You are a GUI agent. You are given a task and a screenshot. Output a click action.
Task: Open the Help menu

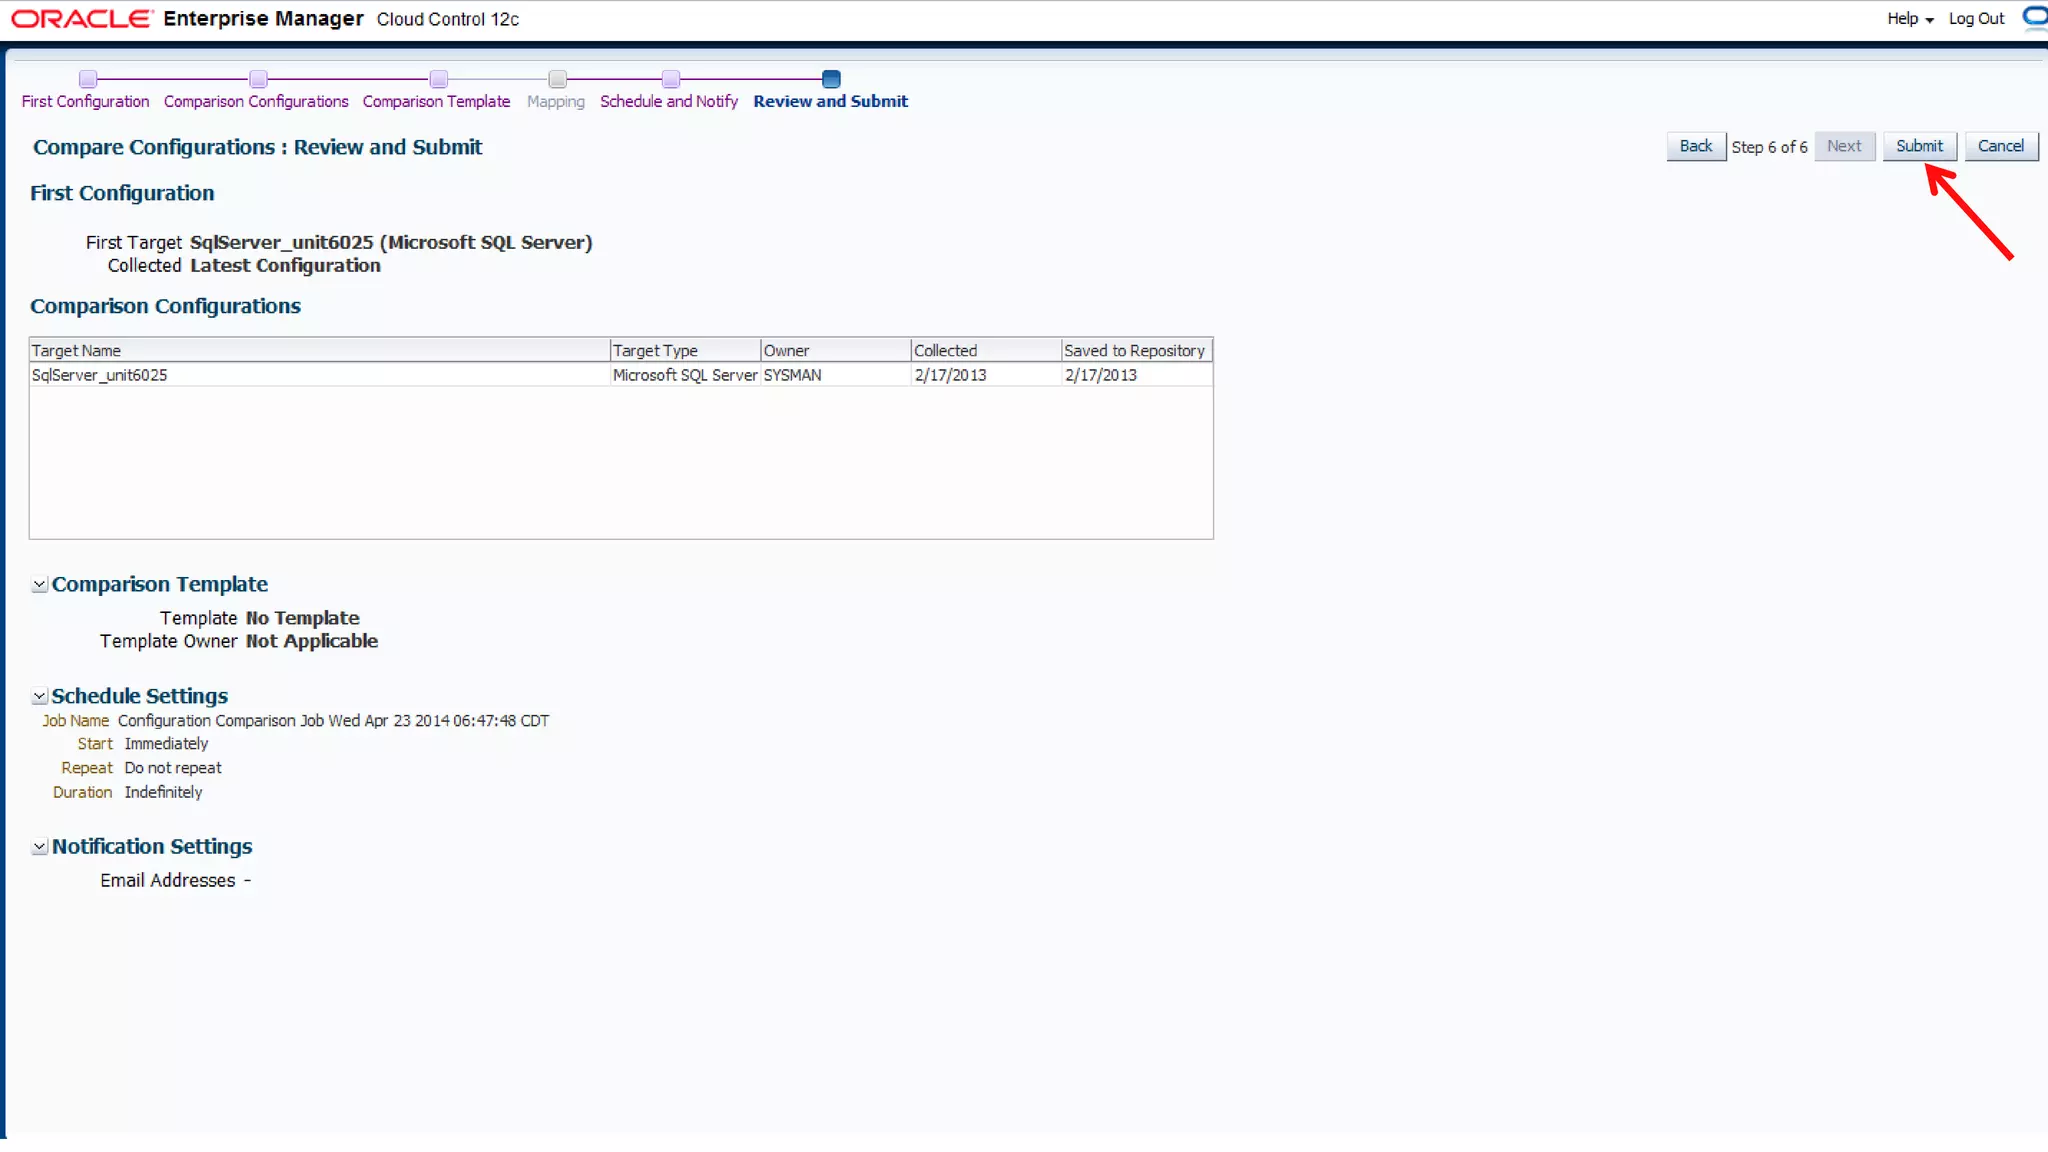tap(1910, 18)
